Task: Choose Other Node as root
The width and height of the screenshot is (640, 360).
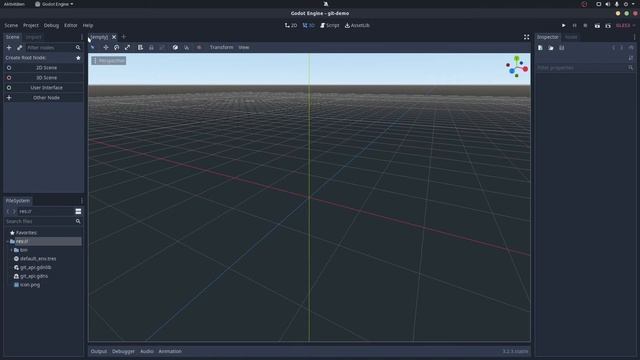Action: click(43, 98)
